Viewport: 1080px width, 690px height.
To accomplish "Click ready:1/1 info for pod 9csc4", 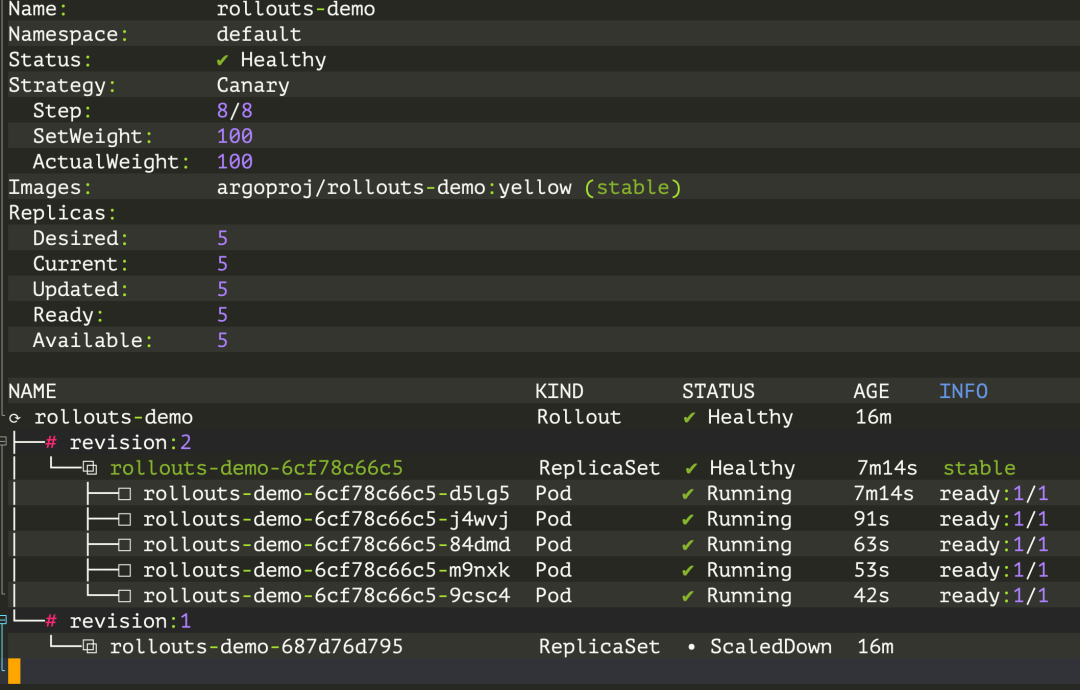I will 994,596.
